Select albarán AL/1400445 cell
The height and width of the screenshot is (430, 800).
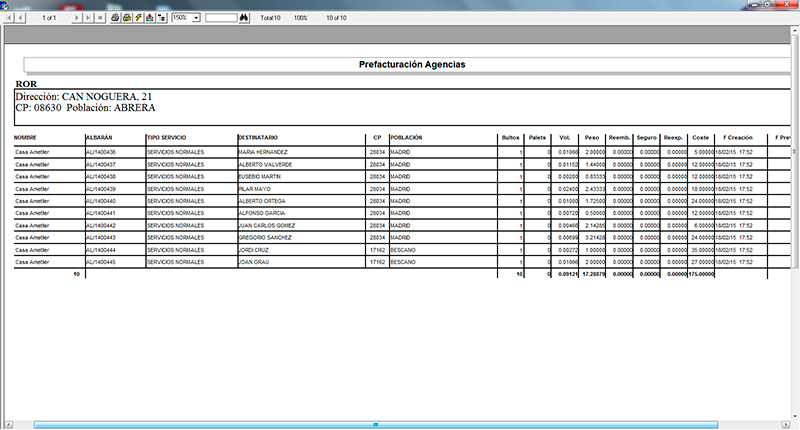coord(101,262)
